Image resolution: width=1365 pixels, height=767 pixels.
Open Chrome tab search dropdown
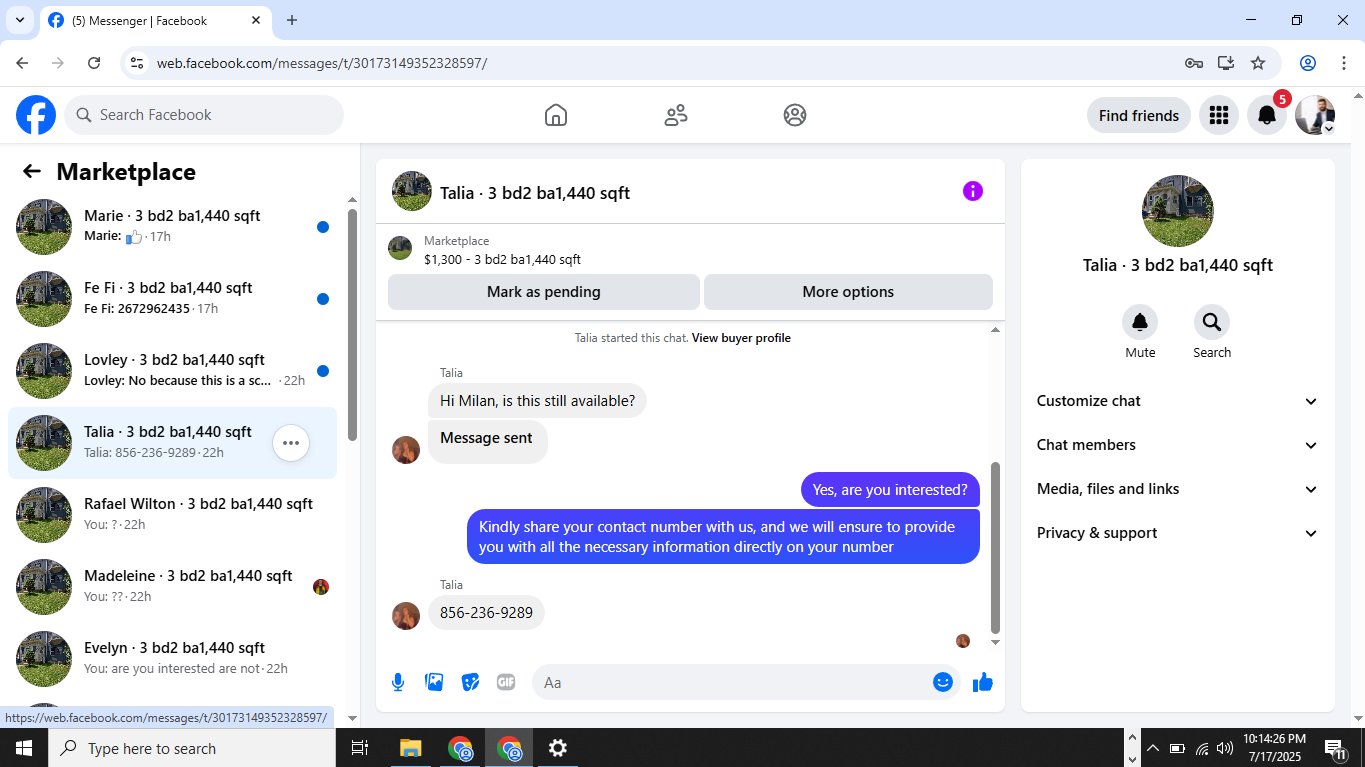19,20
